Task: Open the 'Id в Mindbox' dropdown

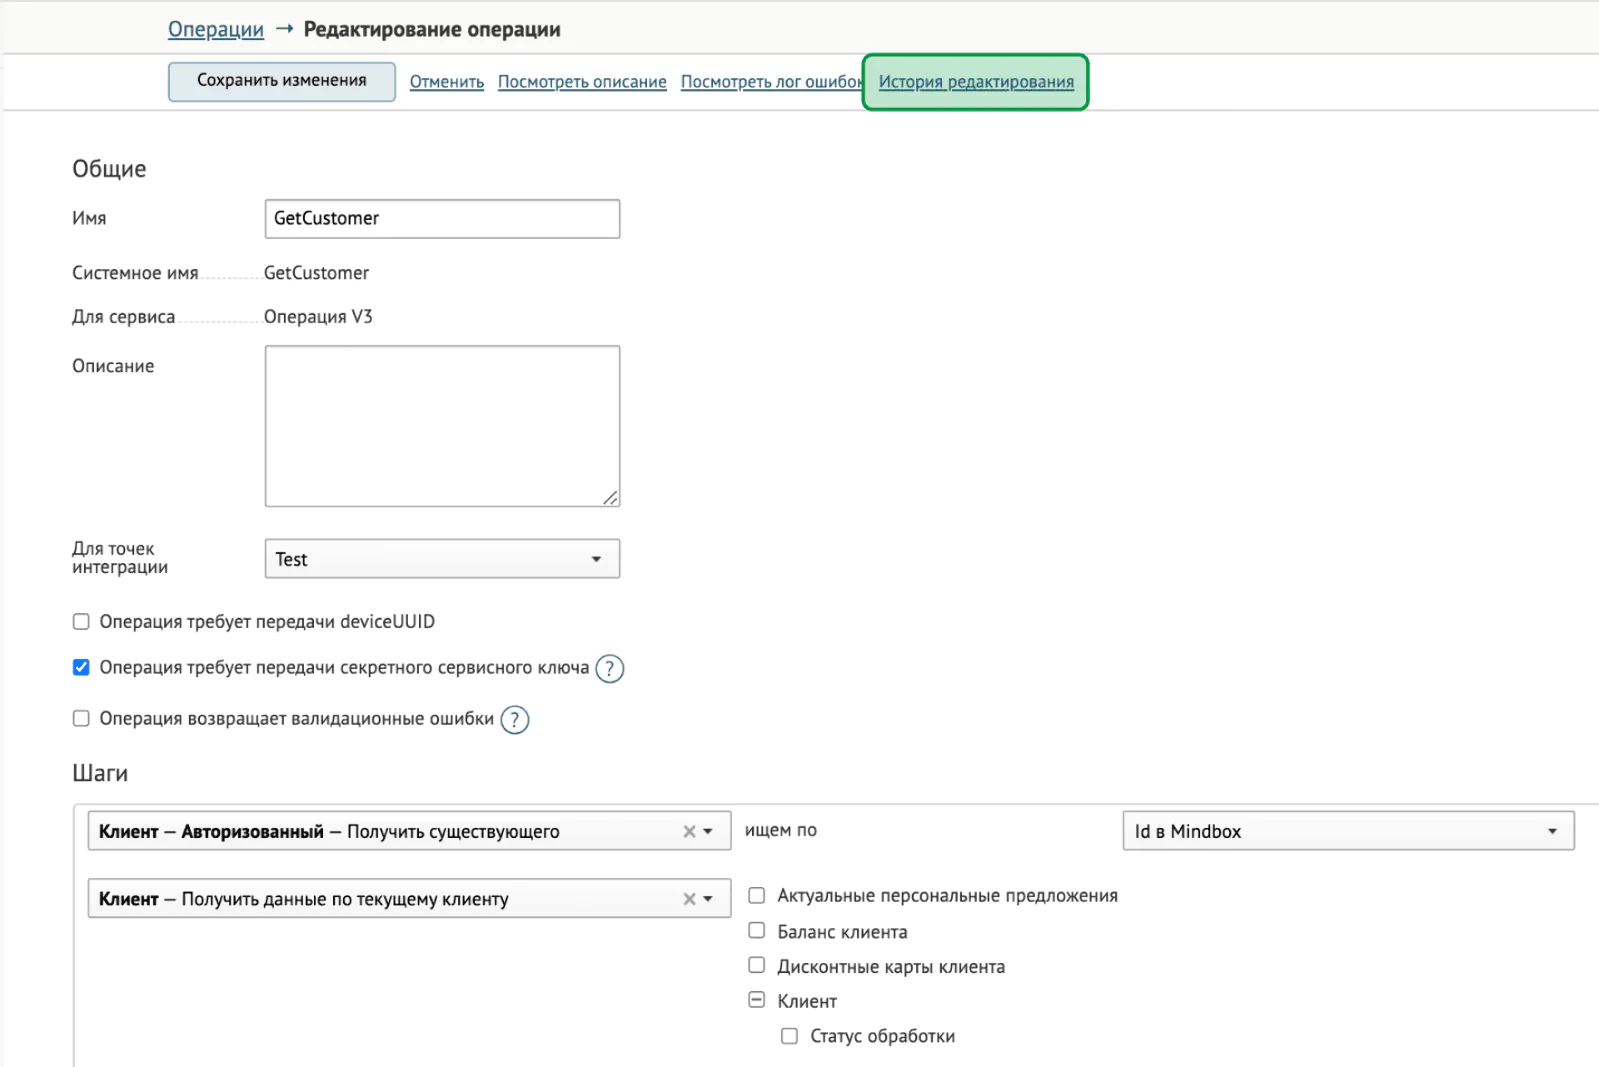Action: pos(1348,831)
